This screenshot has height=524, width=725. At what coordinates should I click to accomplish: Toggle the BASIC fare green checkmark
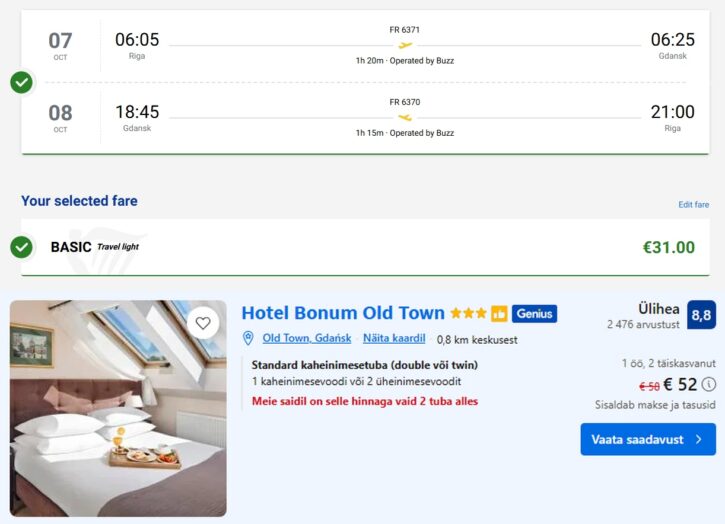22,246
